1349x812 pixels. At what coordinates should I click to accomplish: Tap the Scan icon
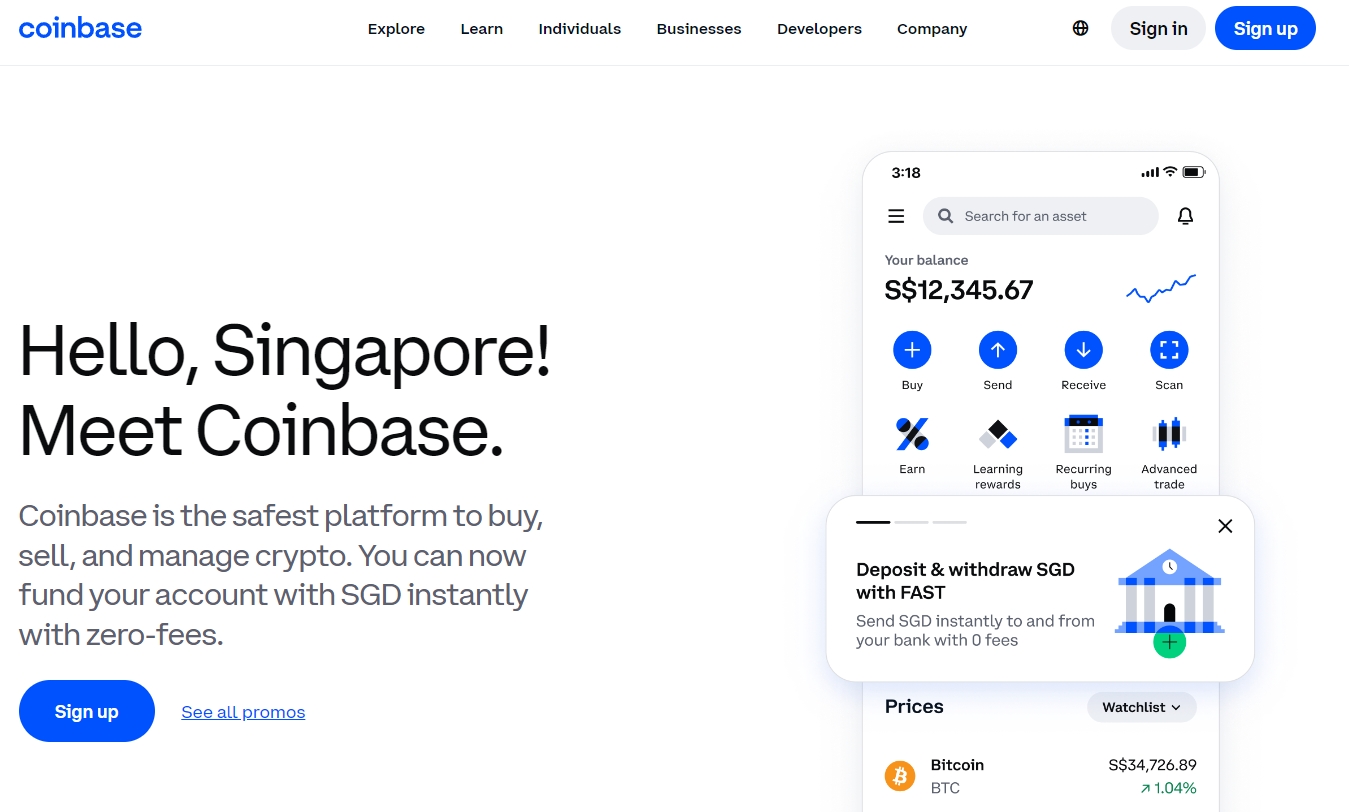coord(1169,350)
